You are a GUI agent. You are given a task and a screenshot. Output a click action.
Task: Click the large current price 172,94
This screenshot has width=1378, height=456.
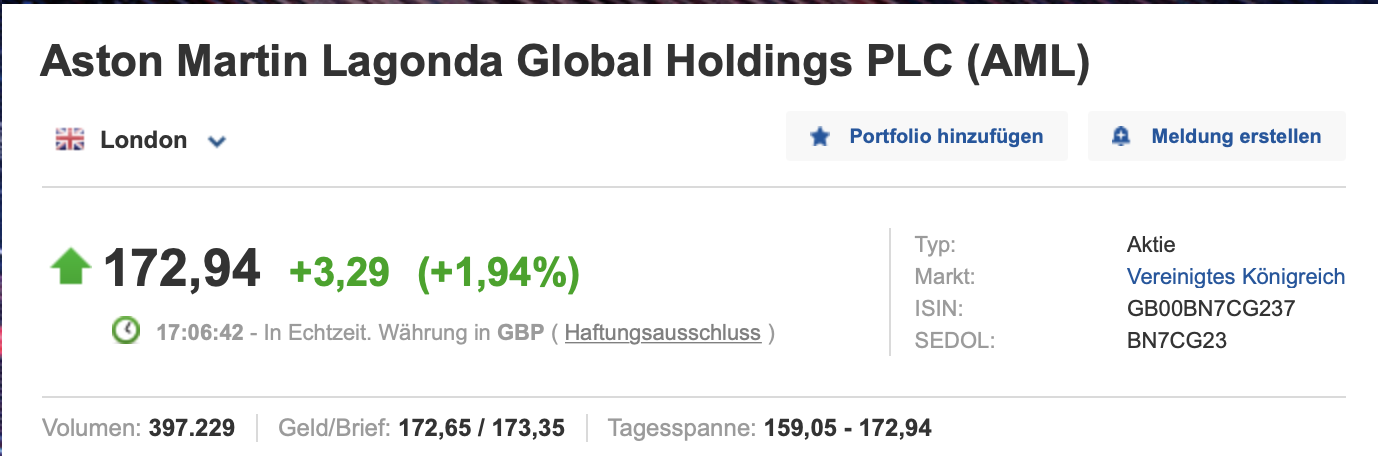tap(181, 268)
